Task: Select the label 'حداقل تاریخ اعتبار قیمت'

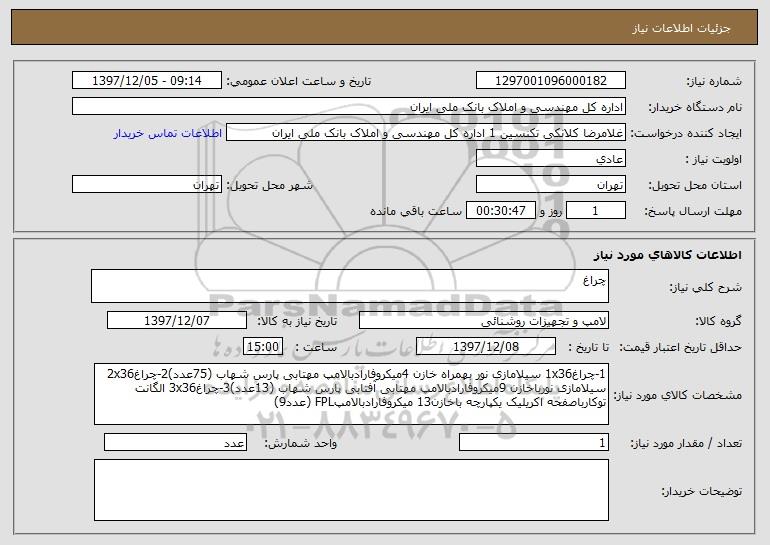Action: click(680, 348)
